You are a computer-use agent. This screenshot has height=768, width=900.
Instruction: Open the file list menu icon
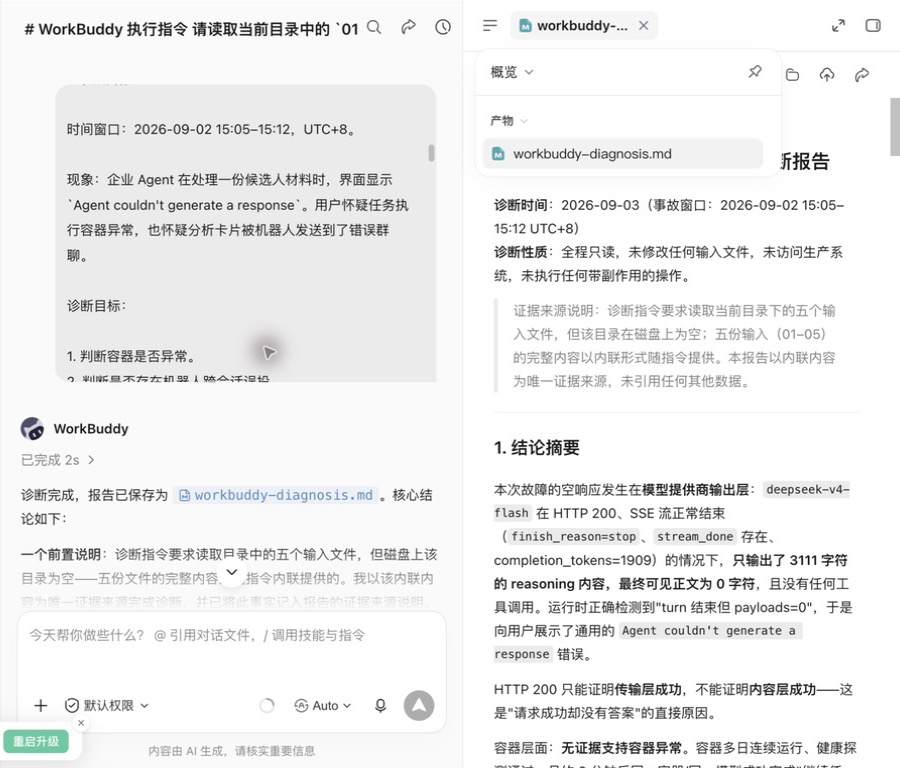(490, 25)
